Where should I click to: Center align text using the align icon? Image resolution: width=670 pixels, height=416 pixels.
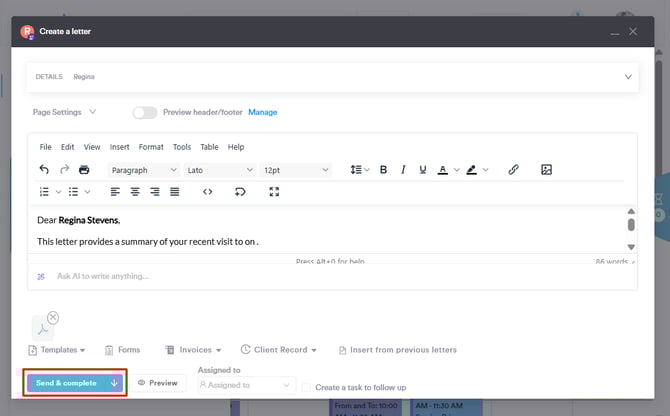pos(134,191)
